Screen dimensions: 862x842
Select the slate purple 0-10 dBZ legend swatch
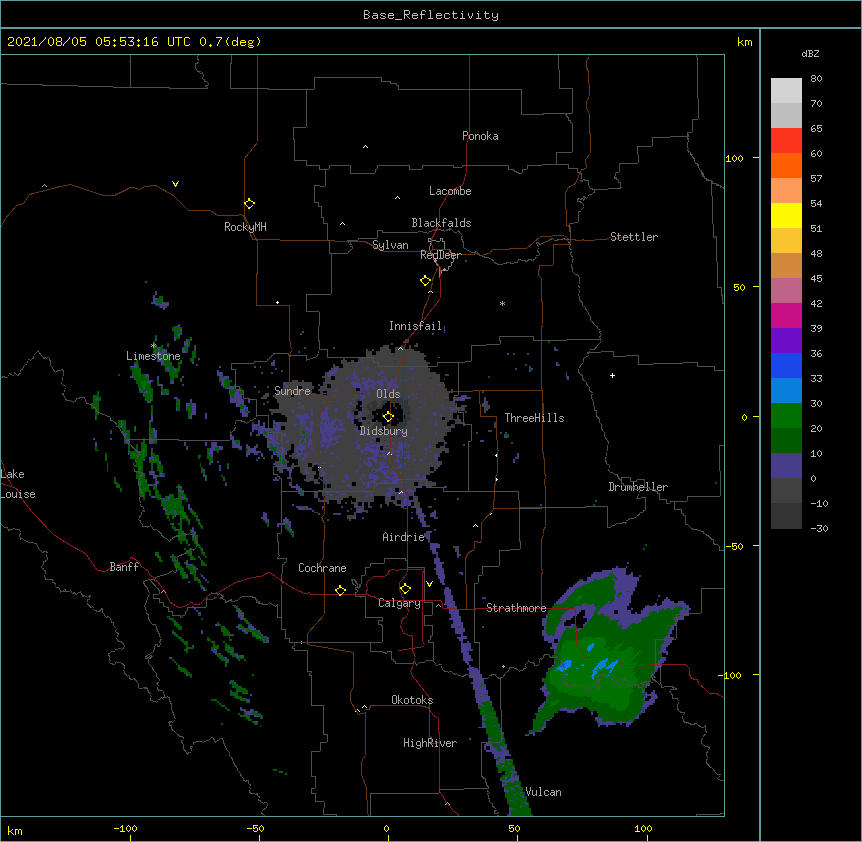point(786,466)
